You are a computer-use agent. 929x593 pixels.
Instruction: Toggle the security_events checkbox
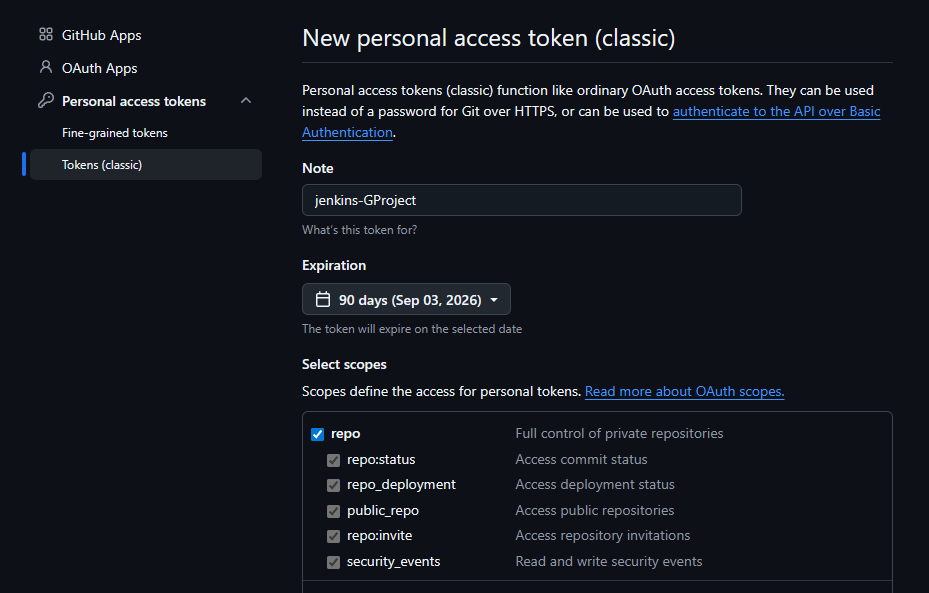tap(334, 562)
